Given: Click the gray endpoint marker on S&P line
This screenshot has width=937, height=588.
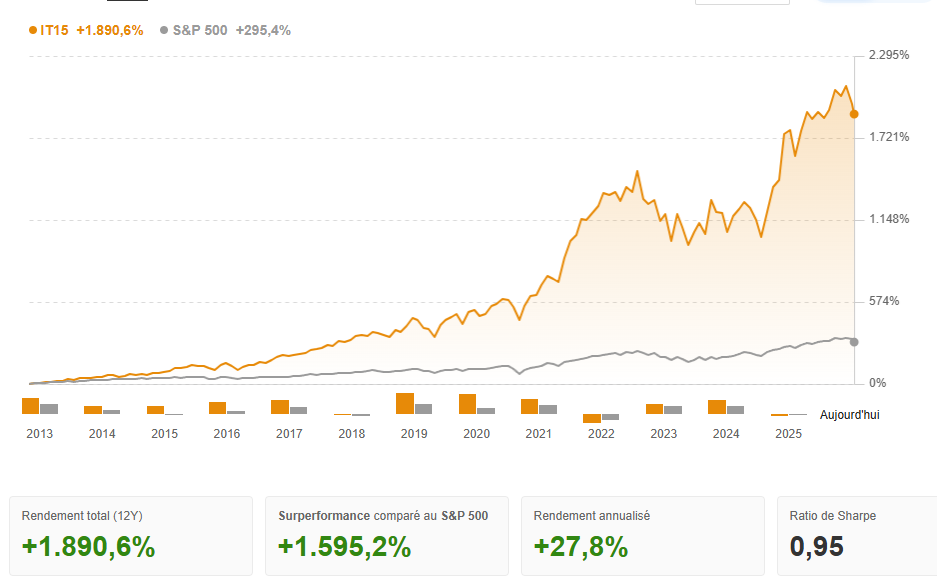Looking at the screenshot, I should (854, 342).
